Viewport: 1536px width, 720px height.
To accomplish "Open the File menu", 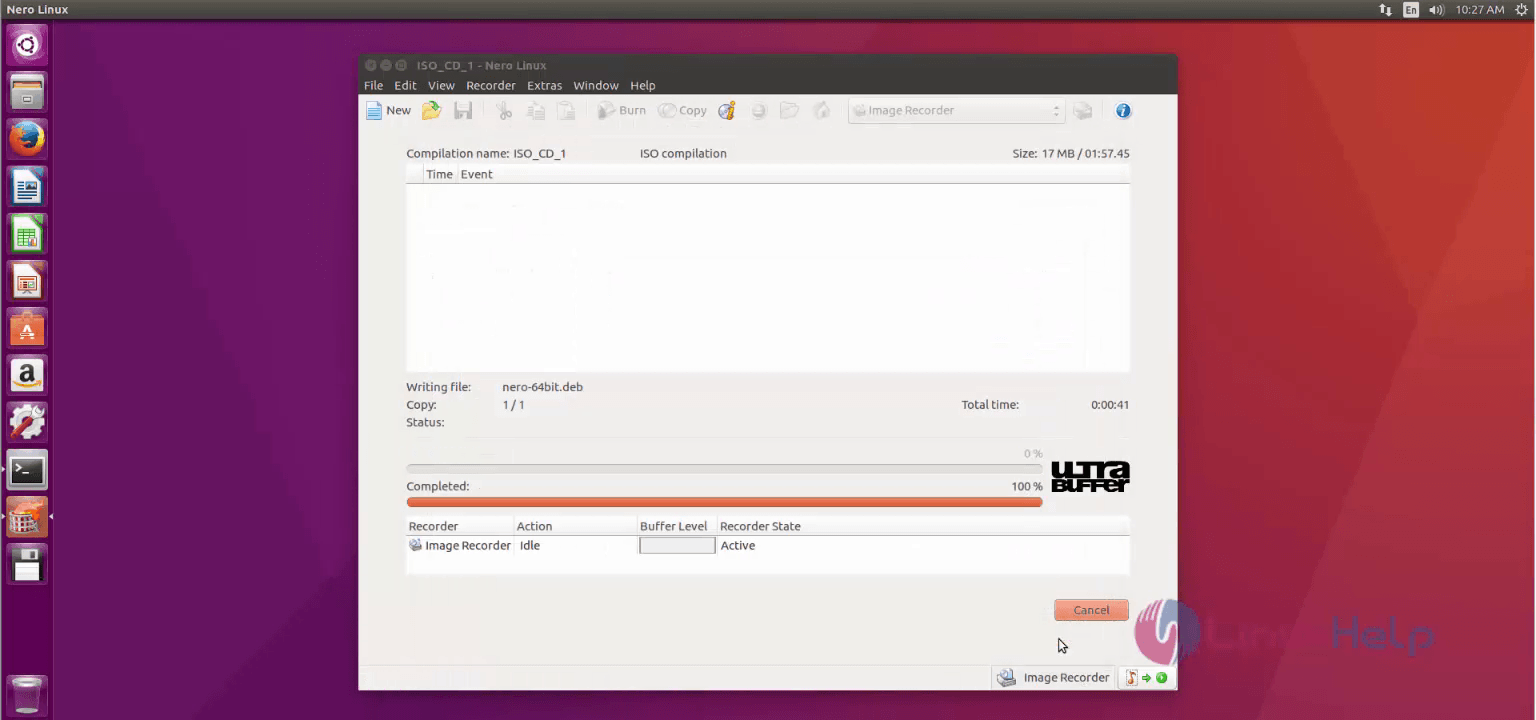I will pos(373,86).
